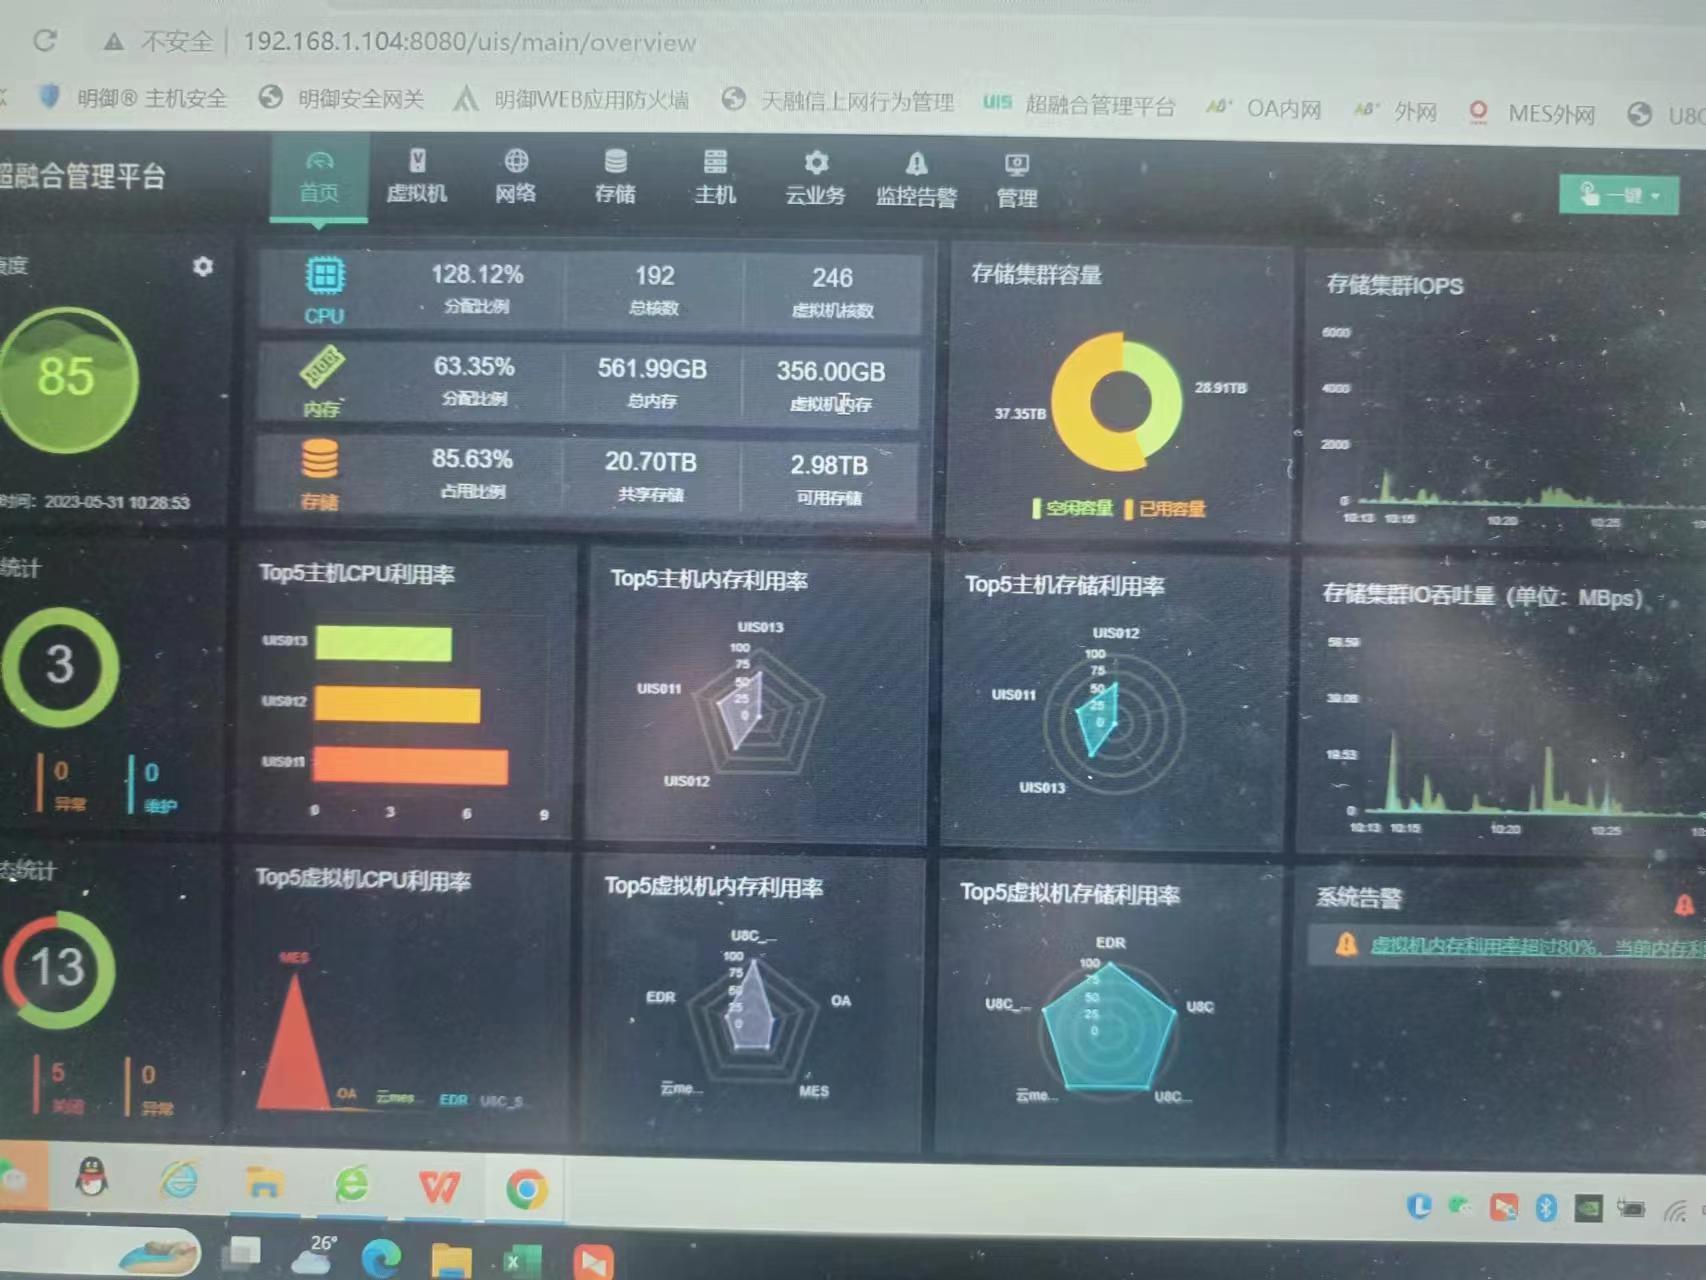Viewport: 1706px width, 1280px height.
Task: Select the 存储 navigation icon
Action: (615, 161)
